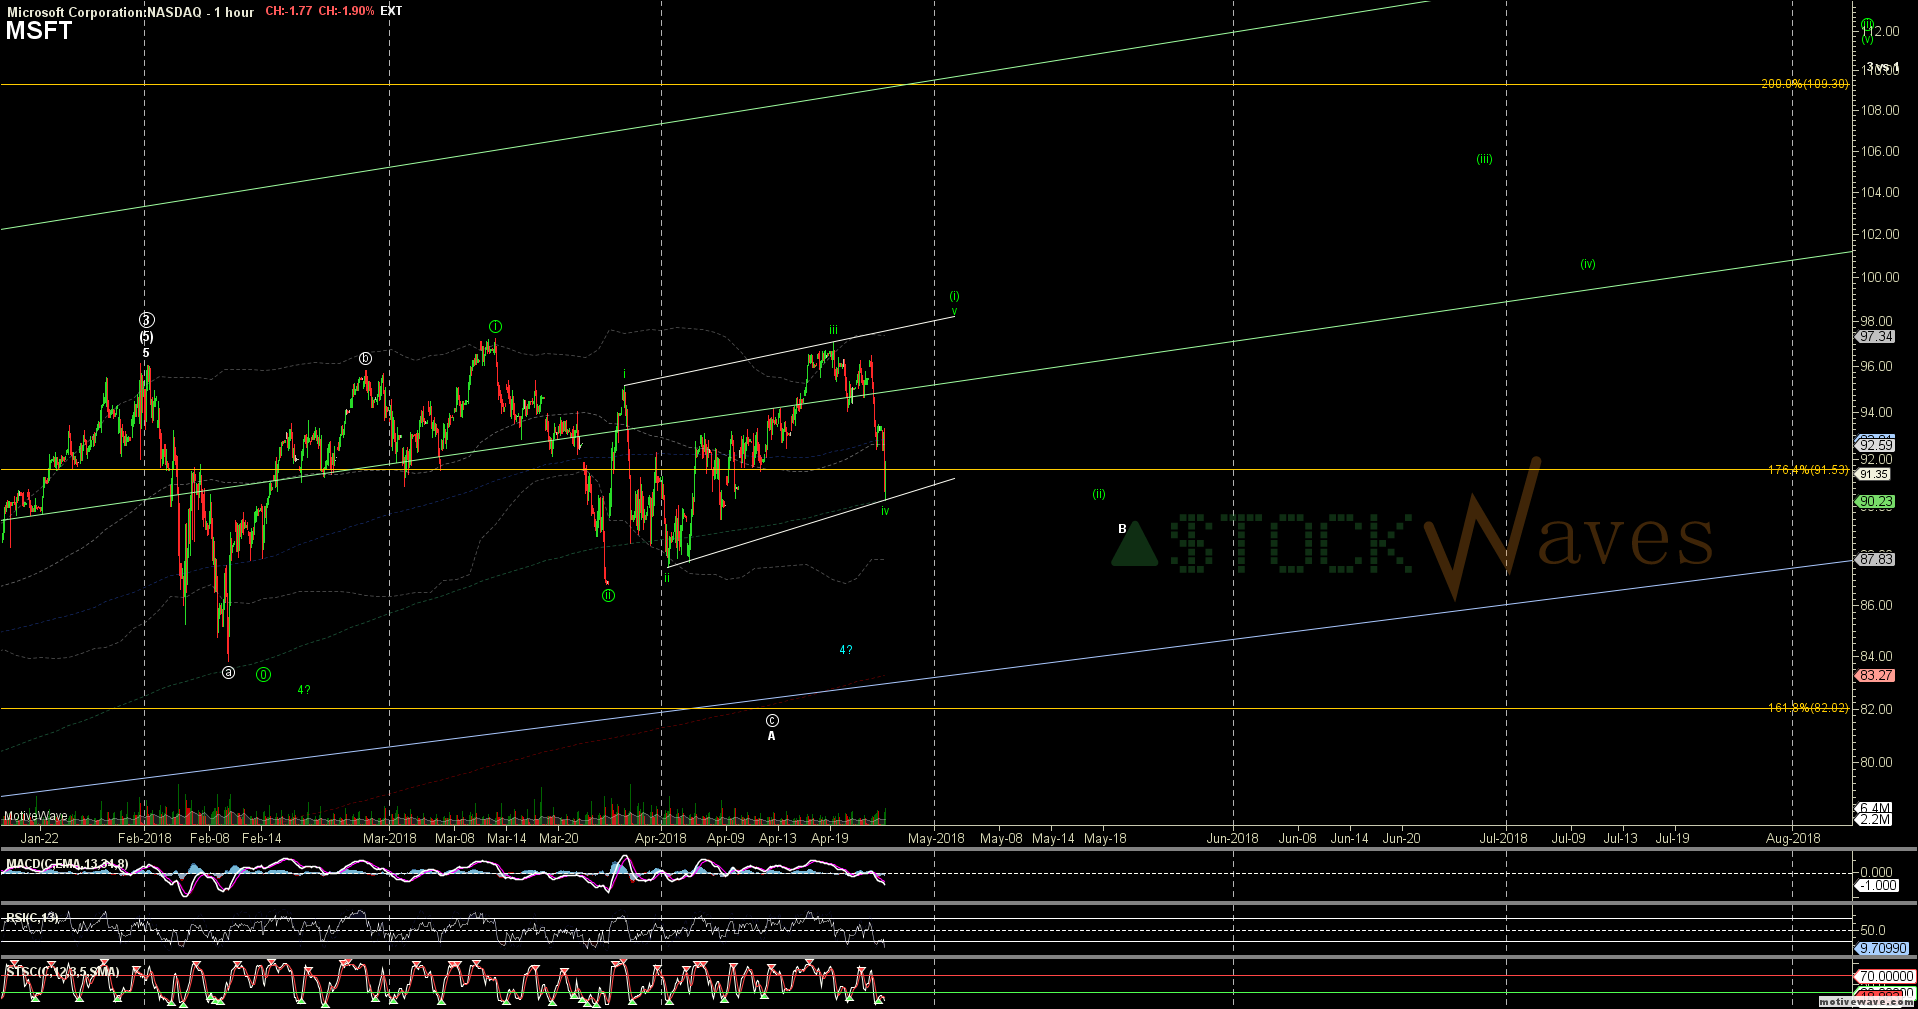The width and height of the screenshot is (1918, 1009).
Task: Click the 104.00 price axis label
Action: tap(1879, 192)
